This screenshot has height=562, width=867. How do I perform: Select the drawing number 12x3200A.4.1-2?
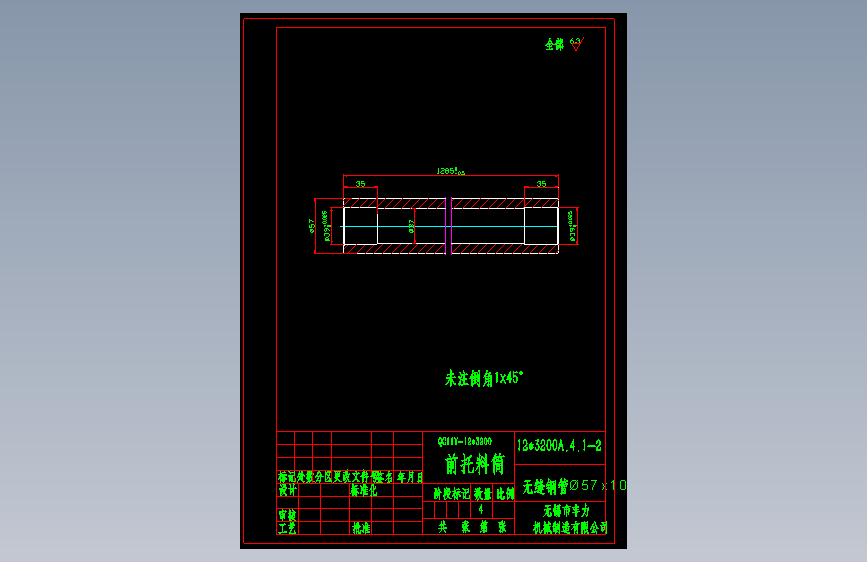click(559, 446)
